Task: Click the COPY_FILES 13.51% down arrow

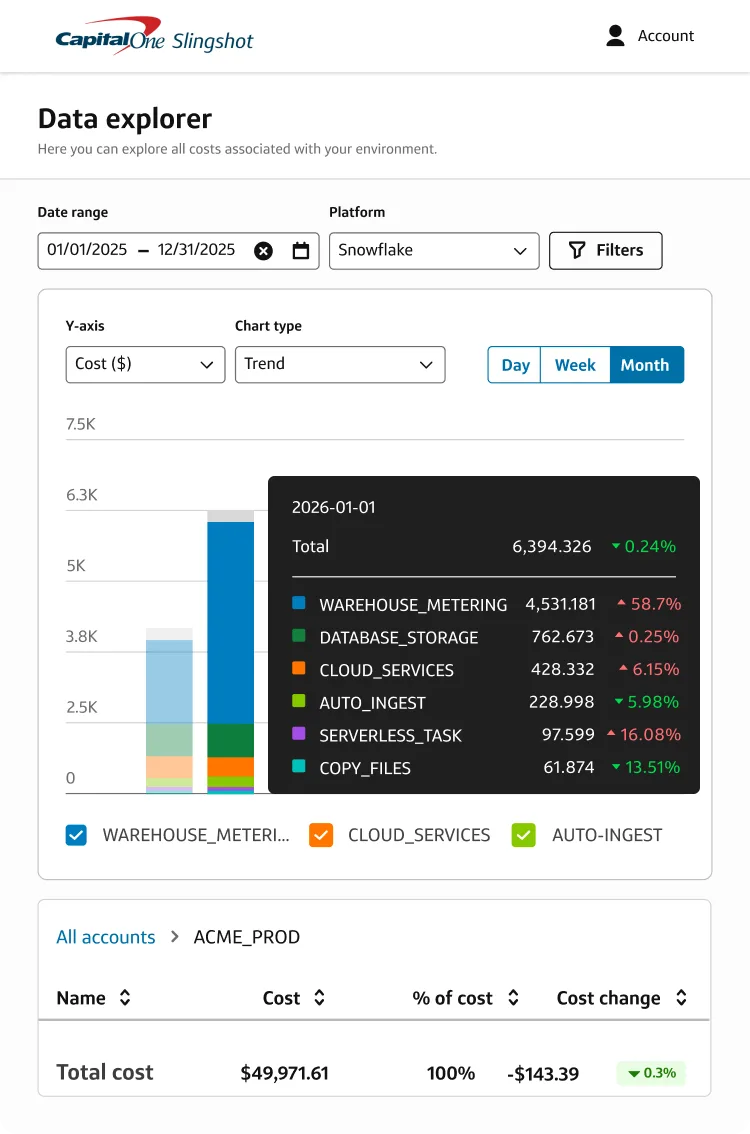Action: [x=615, y=767]
